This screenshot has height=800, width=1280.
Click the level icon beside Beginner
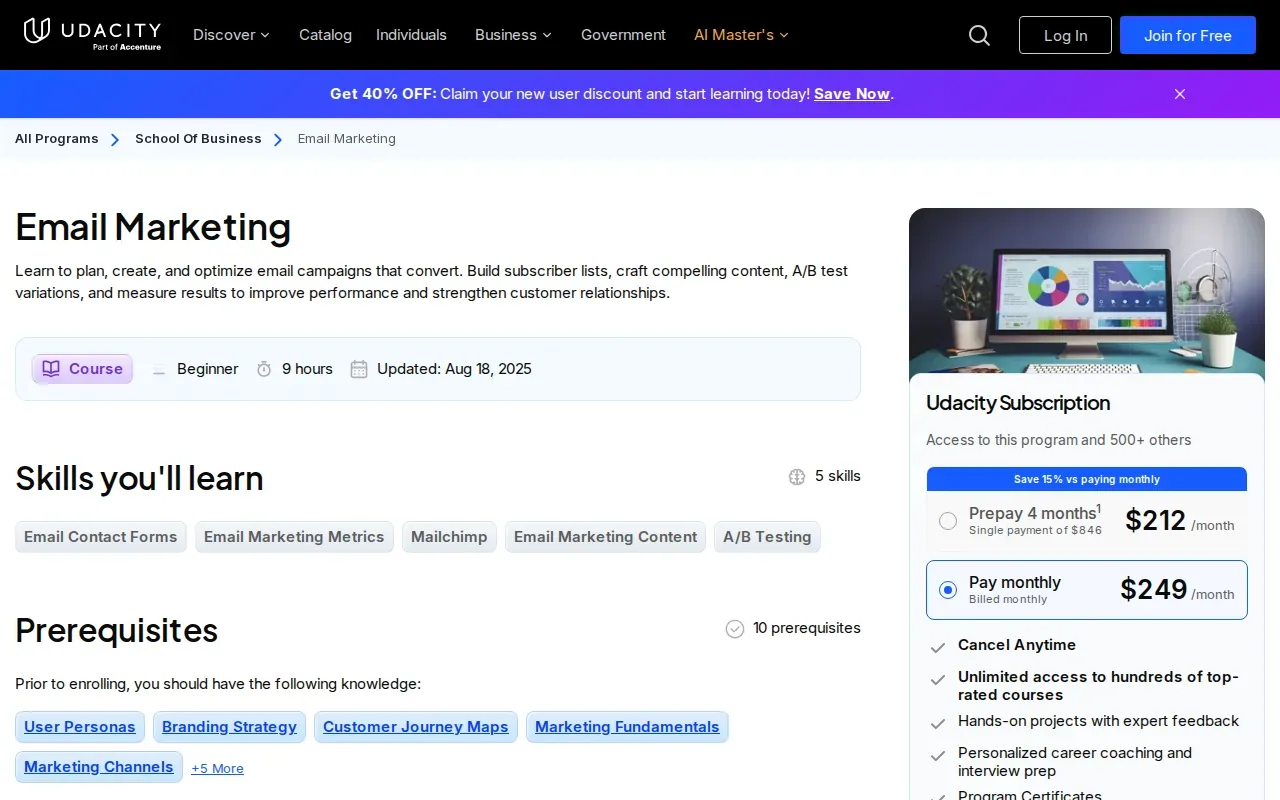click(159, 370)
